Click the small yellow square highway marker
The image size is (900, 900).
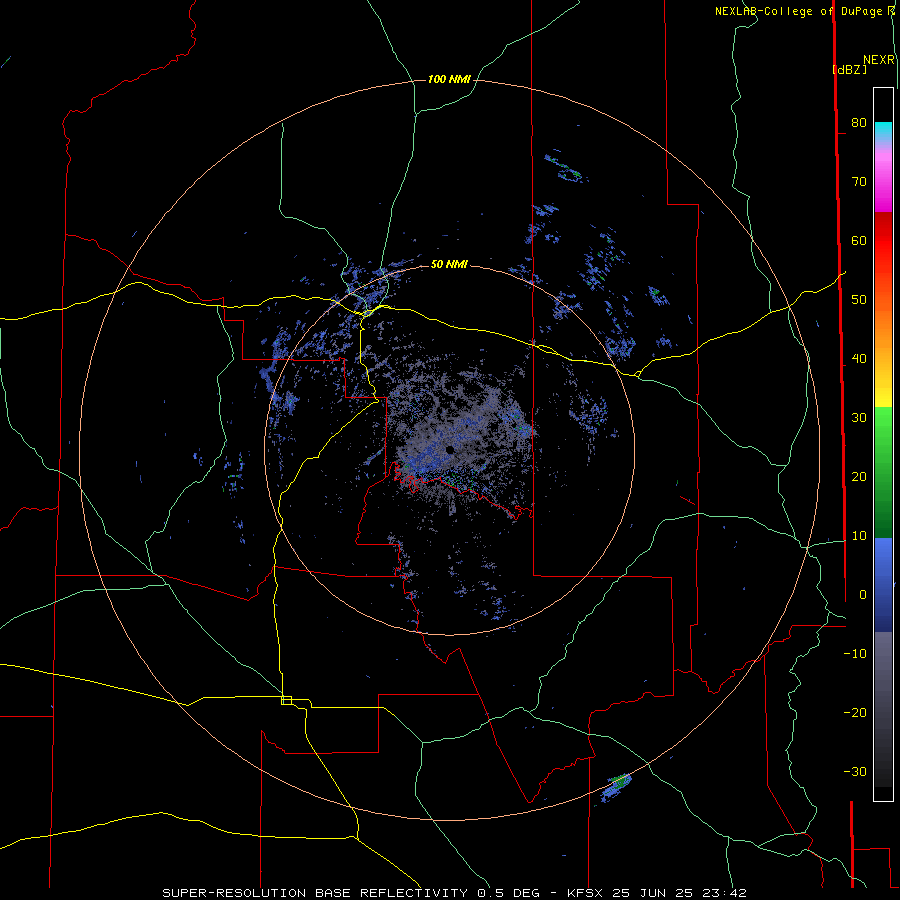click(286, 700)
